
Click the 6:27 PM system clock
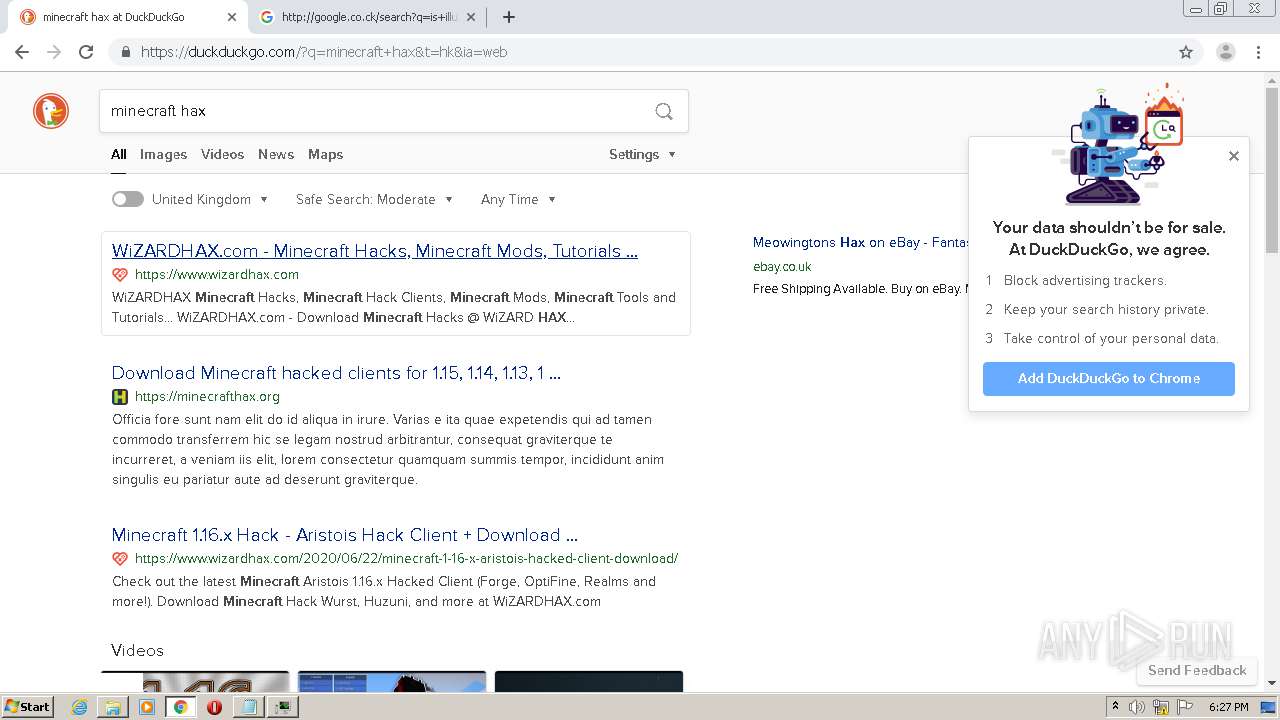click(x=1228, y=707)
